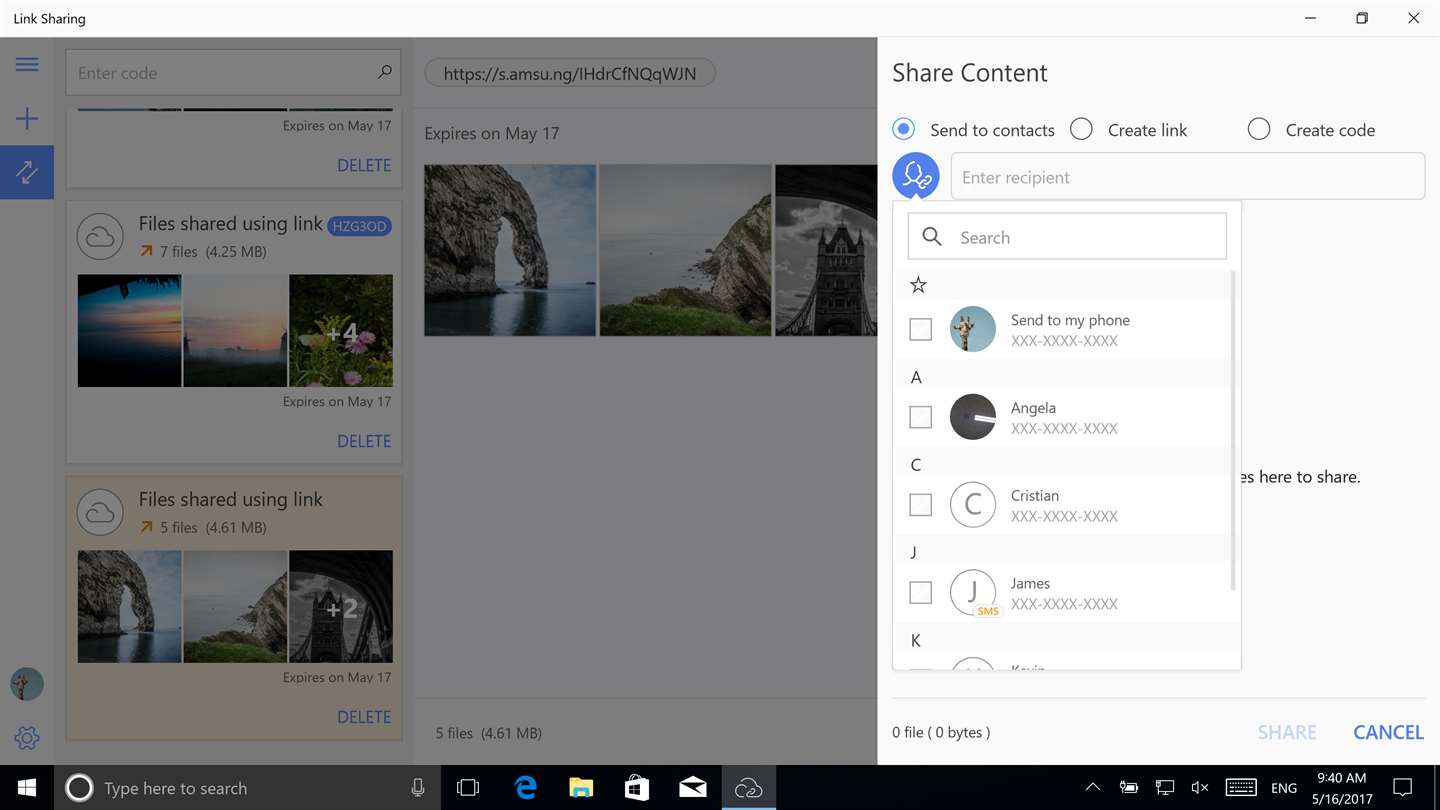Viewport: 1440px width, 810px height.
Task: Show hidden system tray icons chevron
Action: pos(1092,788)
